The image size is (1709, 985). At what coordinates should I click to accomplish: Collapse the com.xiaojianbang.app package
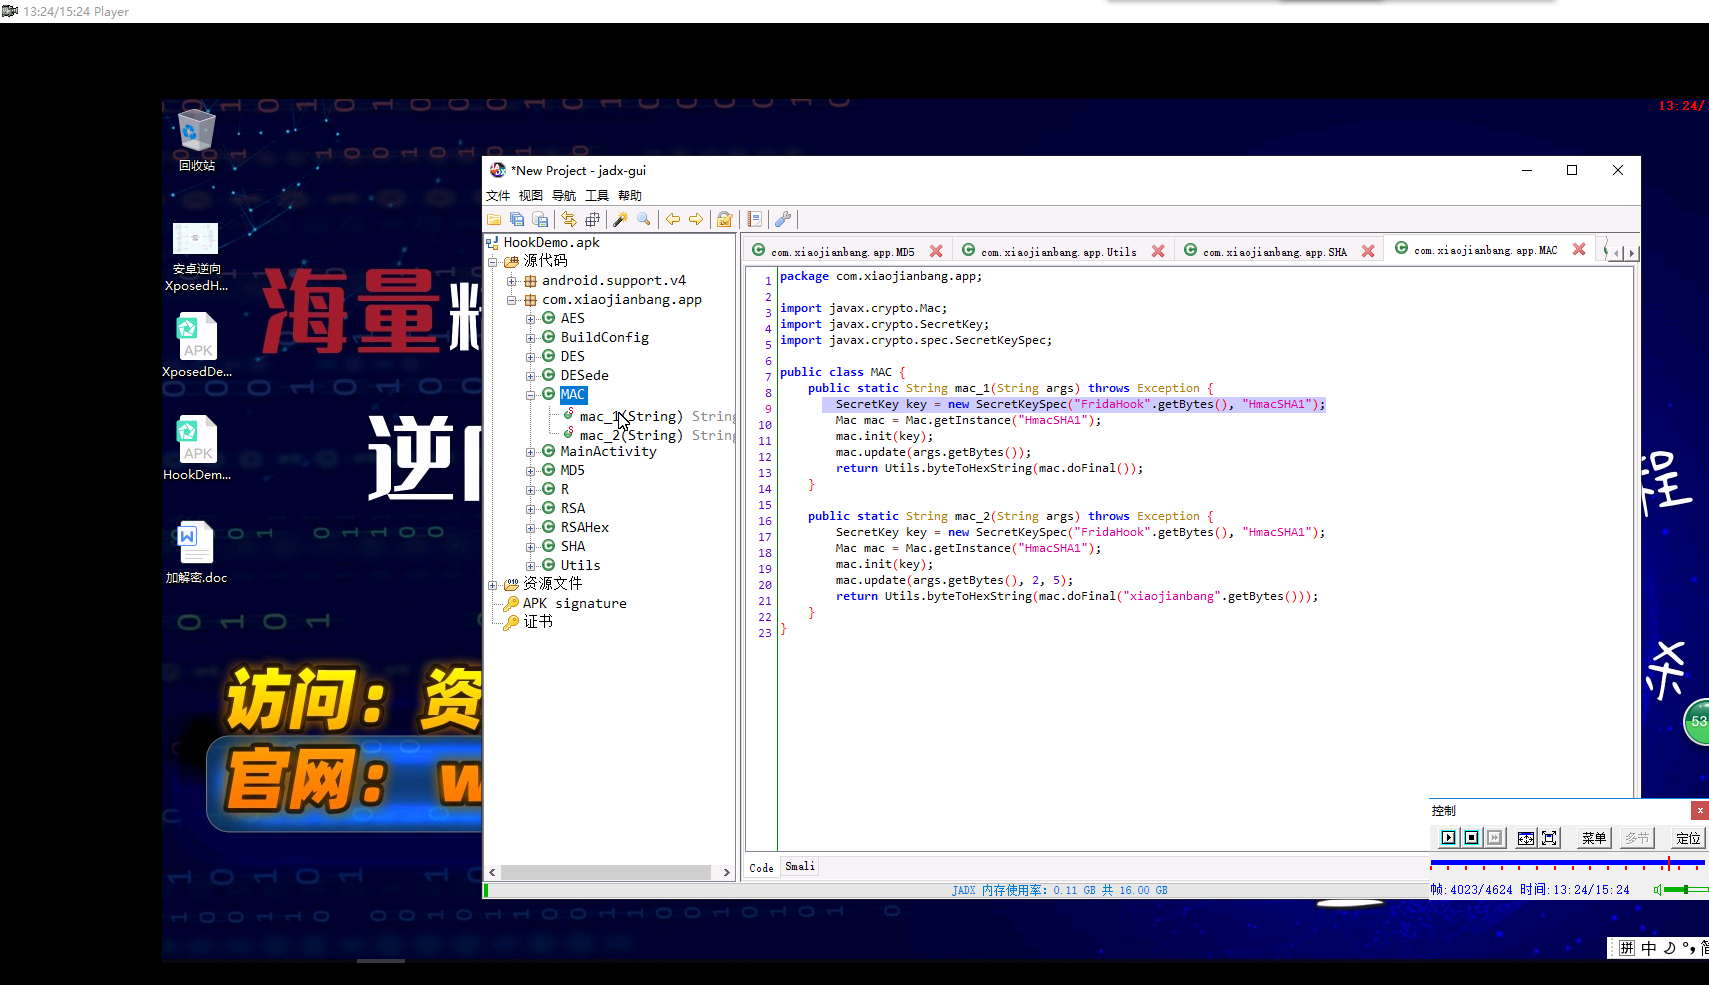(512, 300)
